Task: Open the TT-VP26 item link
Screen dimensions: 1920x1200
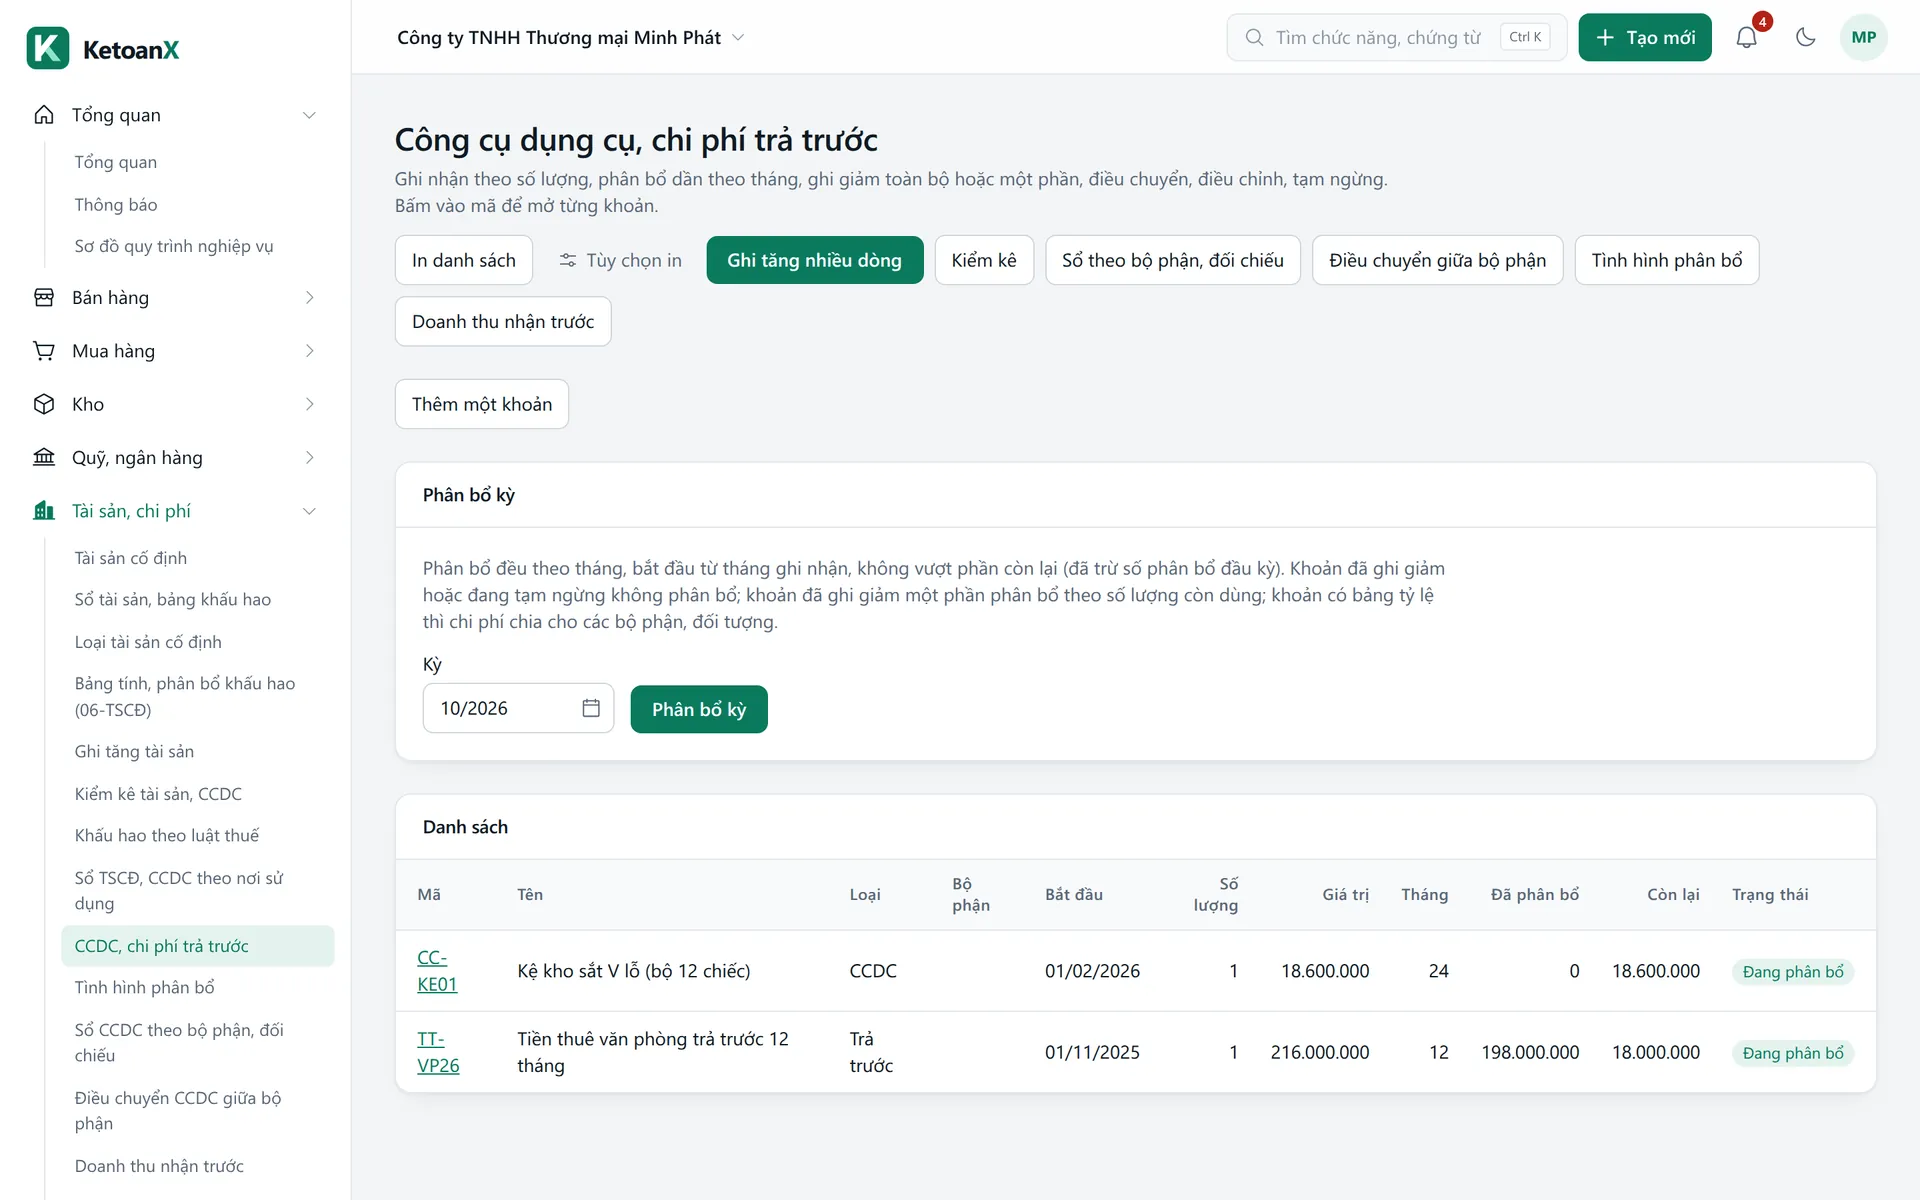Action: pyautogui.click(x=438, y=1052)
